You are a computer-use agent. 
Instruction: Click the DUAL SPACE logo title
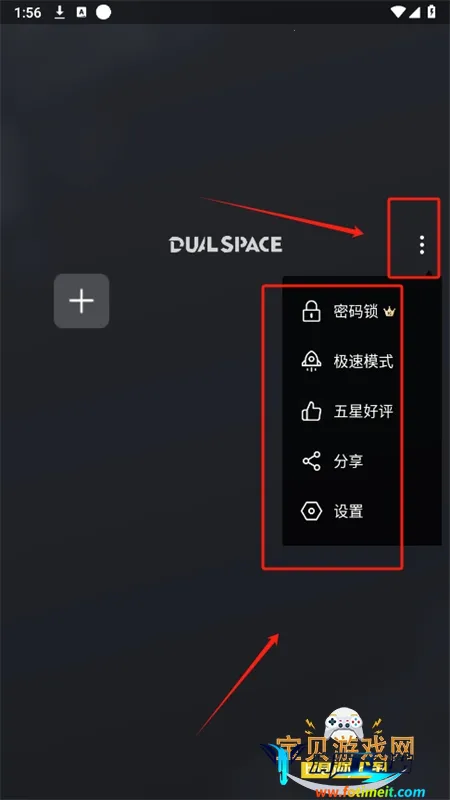(226, 244)
